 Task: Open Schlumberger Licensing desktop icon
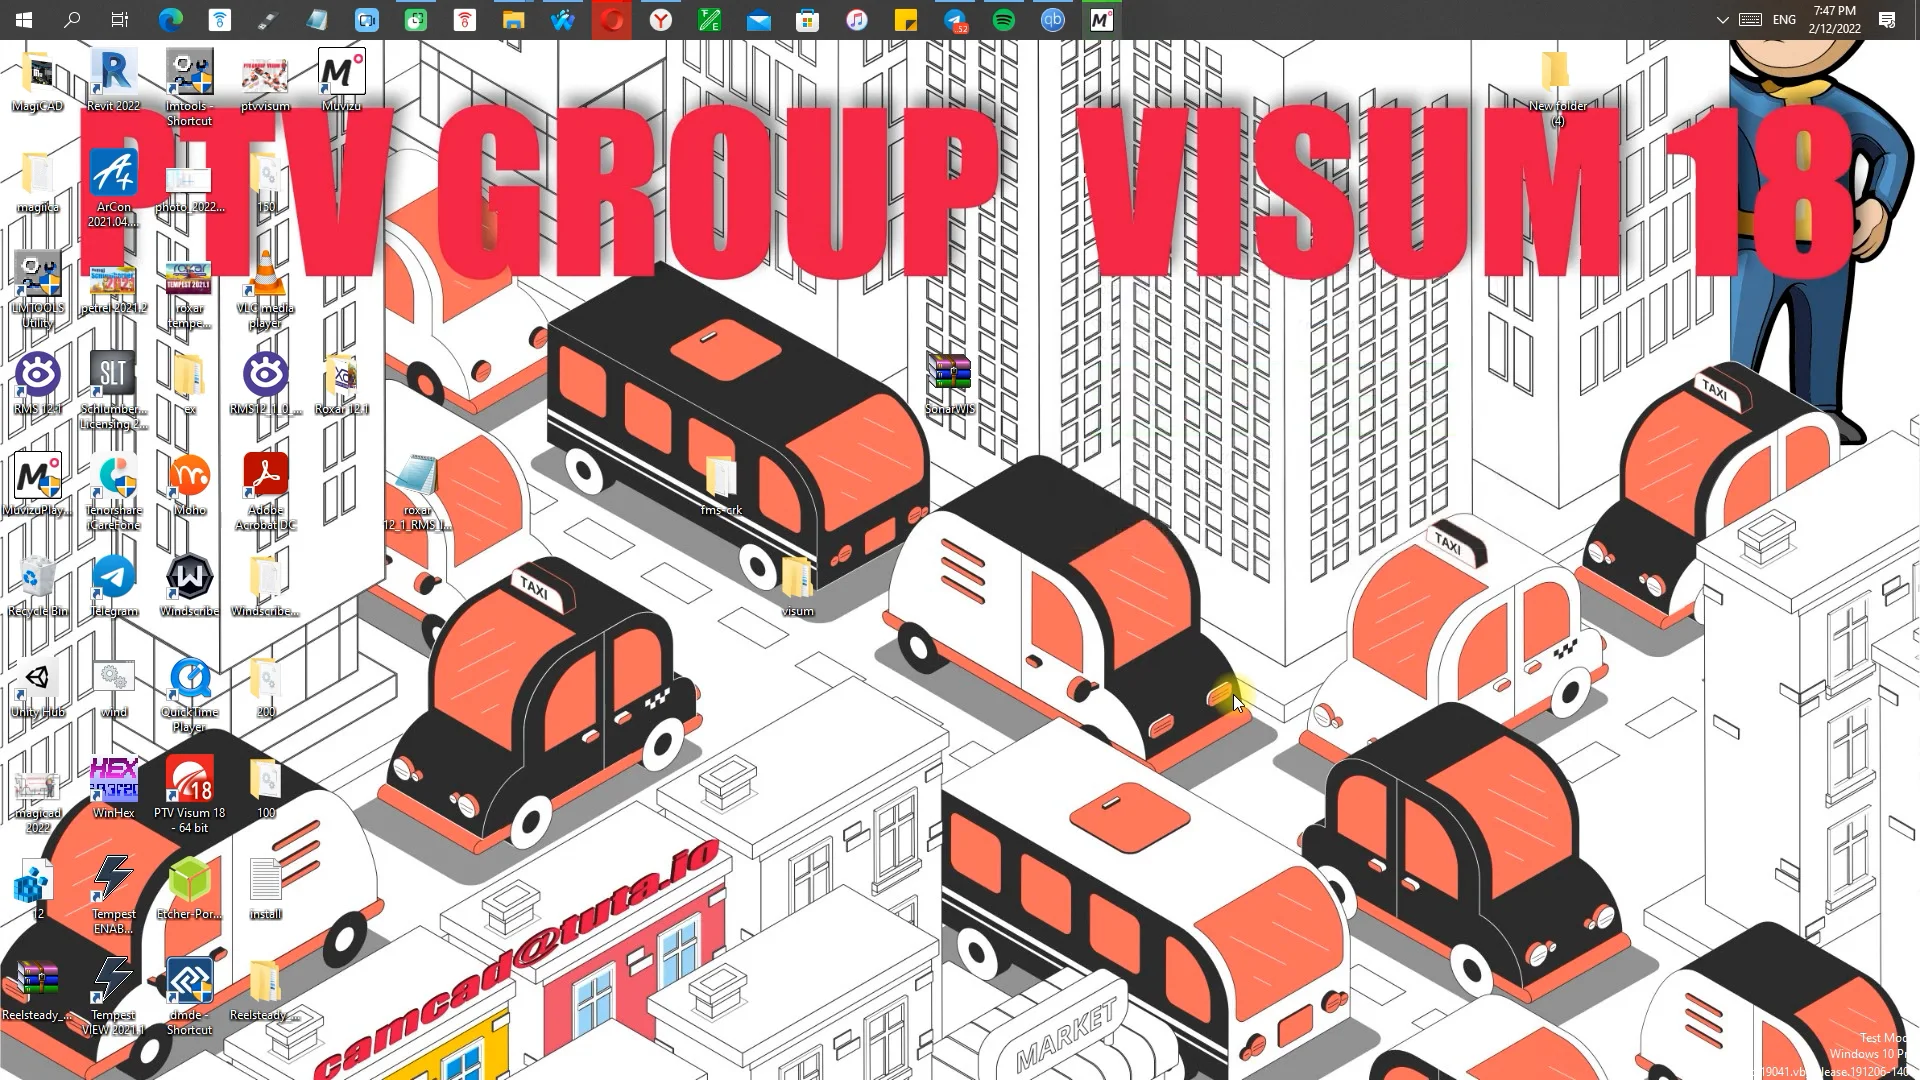coord(113,391)
